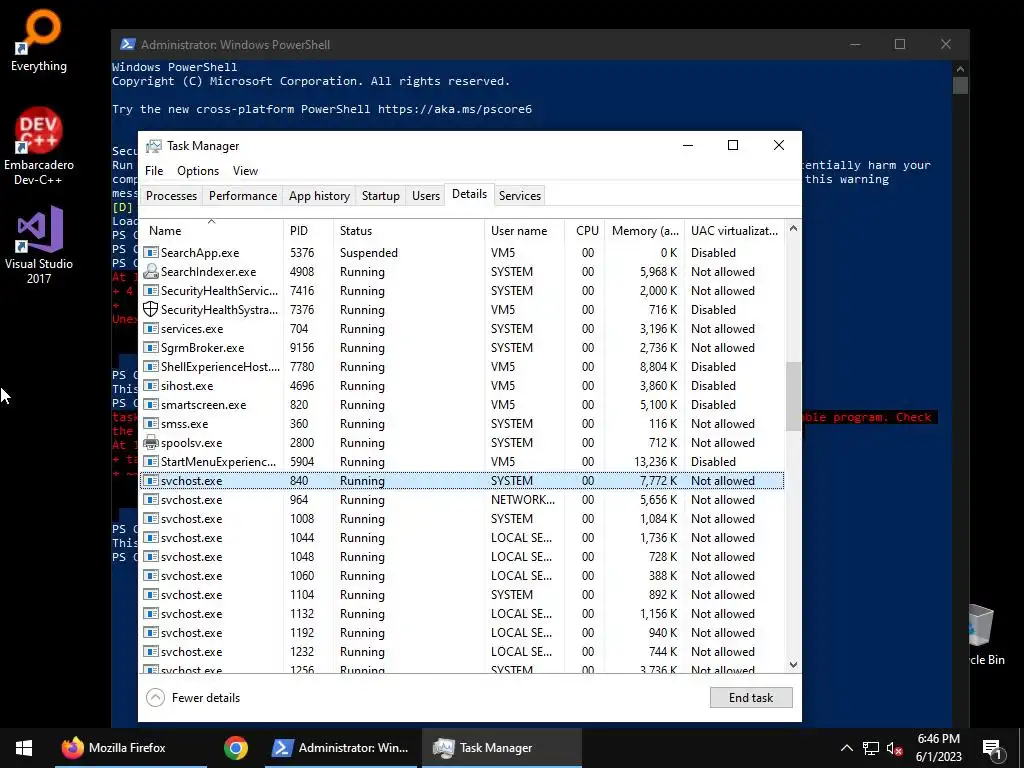Sort by the CPU column header

pyautogui.click(x=584, y=231)
